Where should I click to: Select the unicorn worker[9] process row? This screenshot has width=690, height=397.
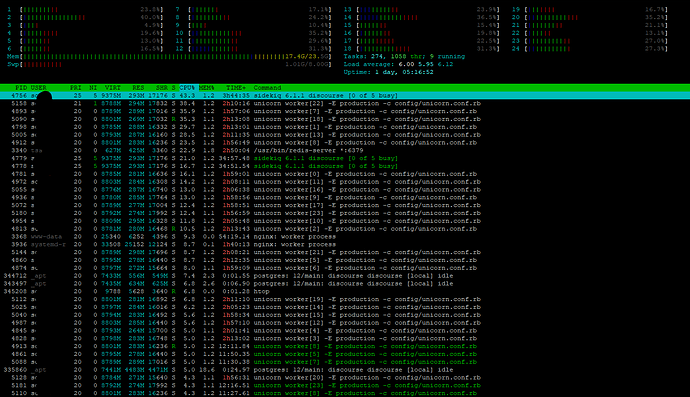point(345,197)
